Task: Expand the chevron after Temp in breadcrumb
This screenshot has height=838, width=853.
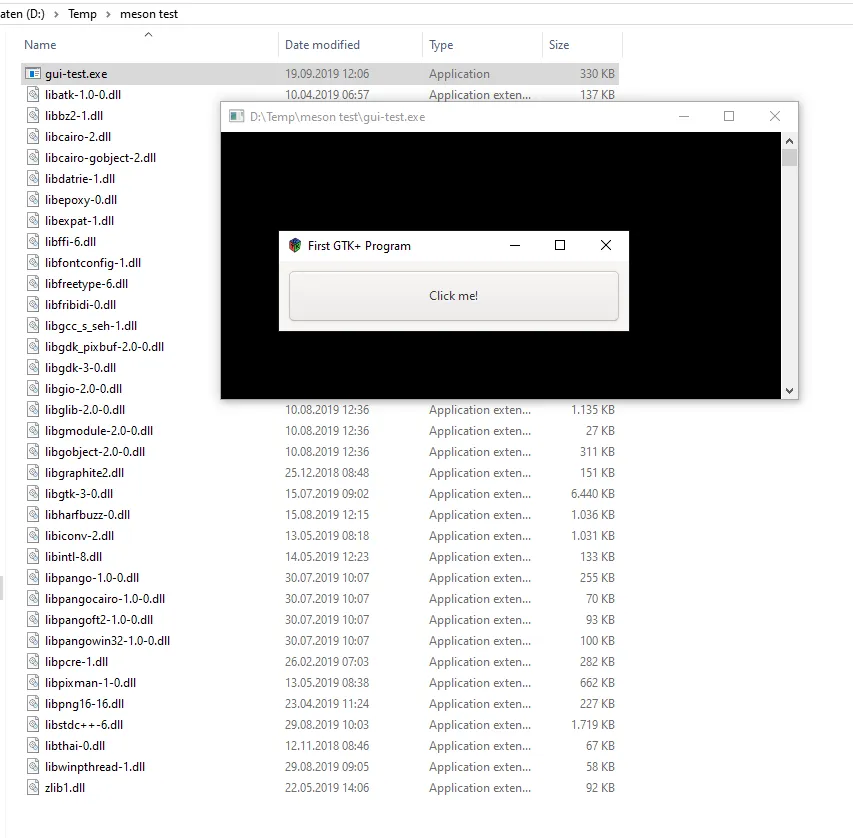Action: tap(108, 14)
